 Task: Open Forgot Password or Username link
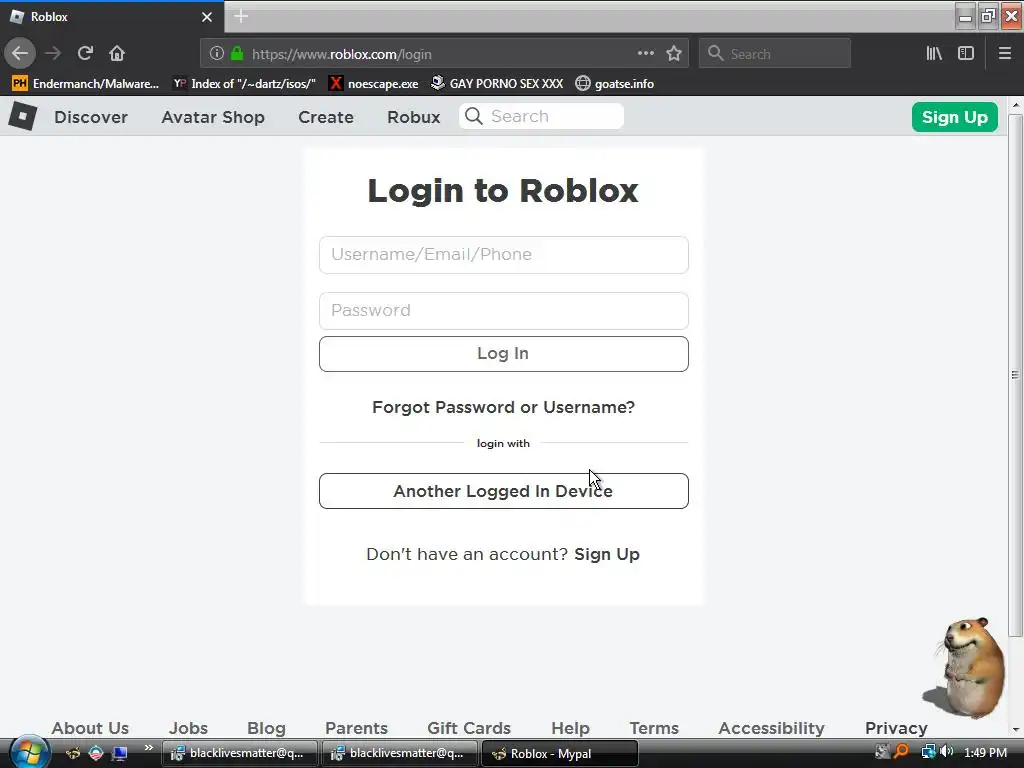click(504, 407)
